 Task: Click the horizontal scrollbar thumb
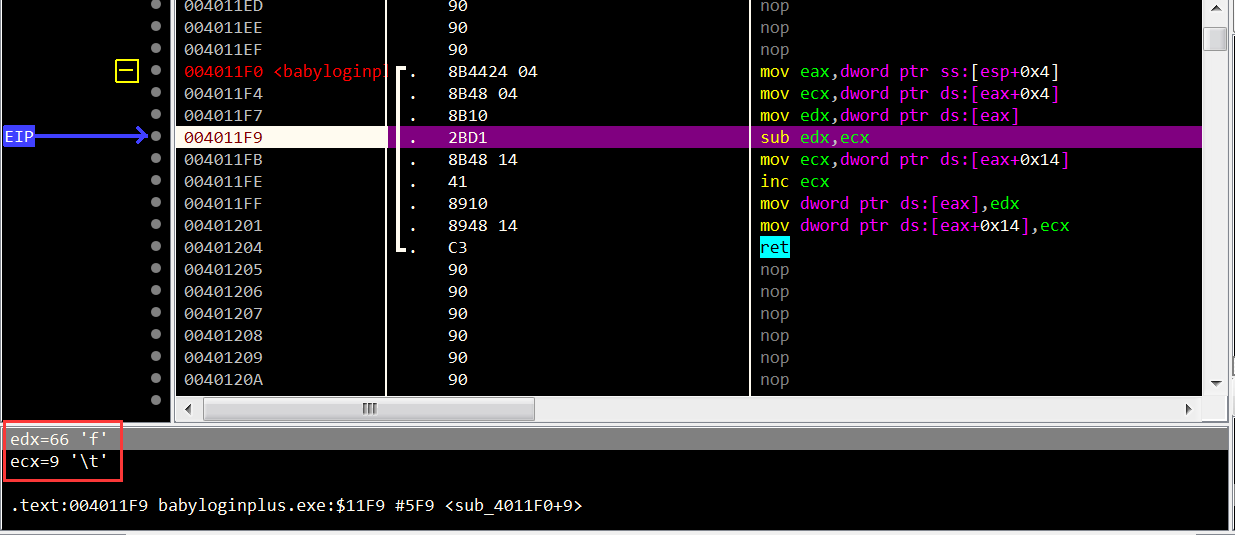369,409
